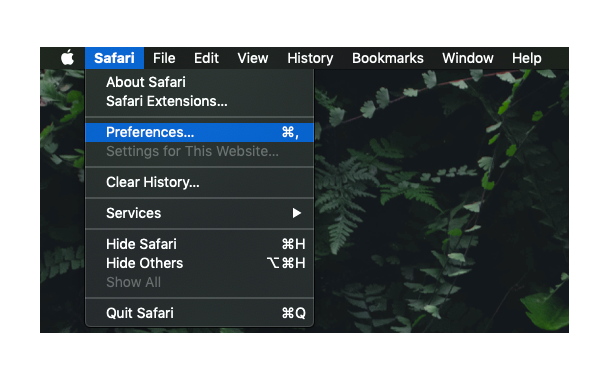The height and width of the screenshot is (380, 608).
Task: Open the File menu
Action: (x=164, y=58)
